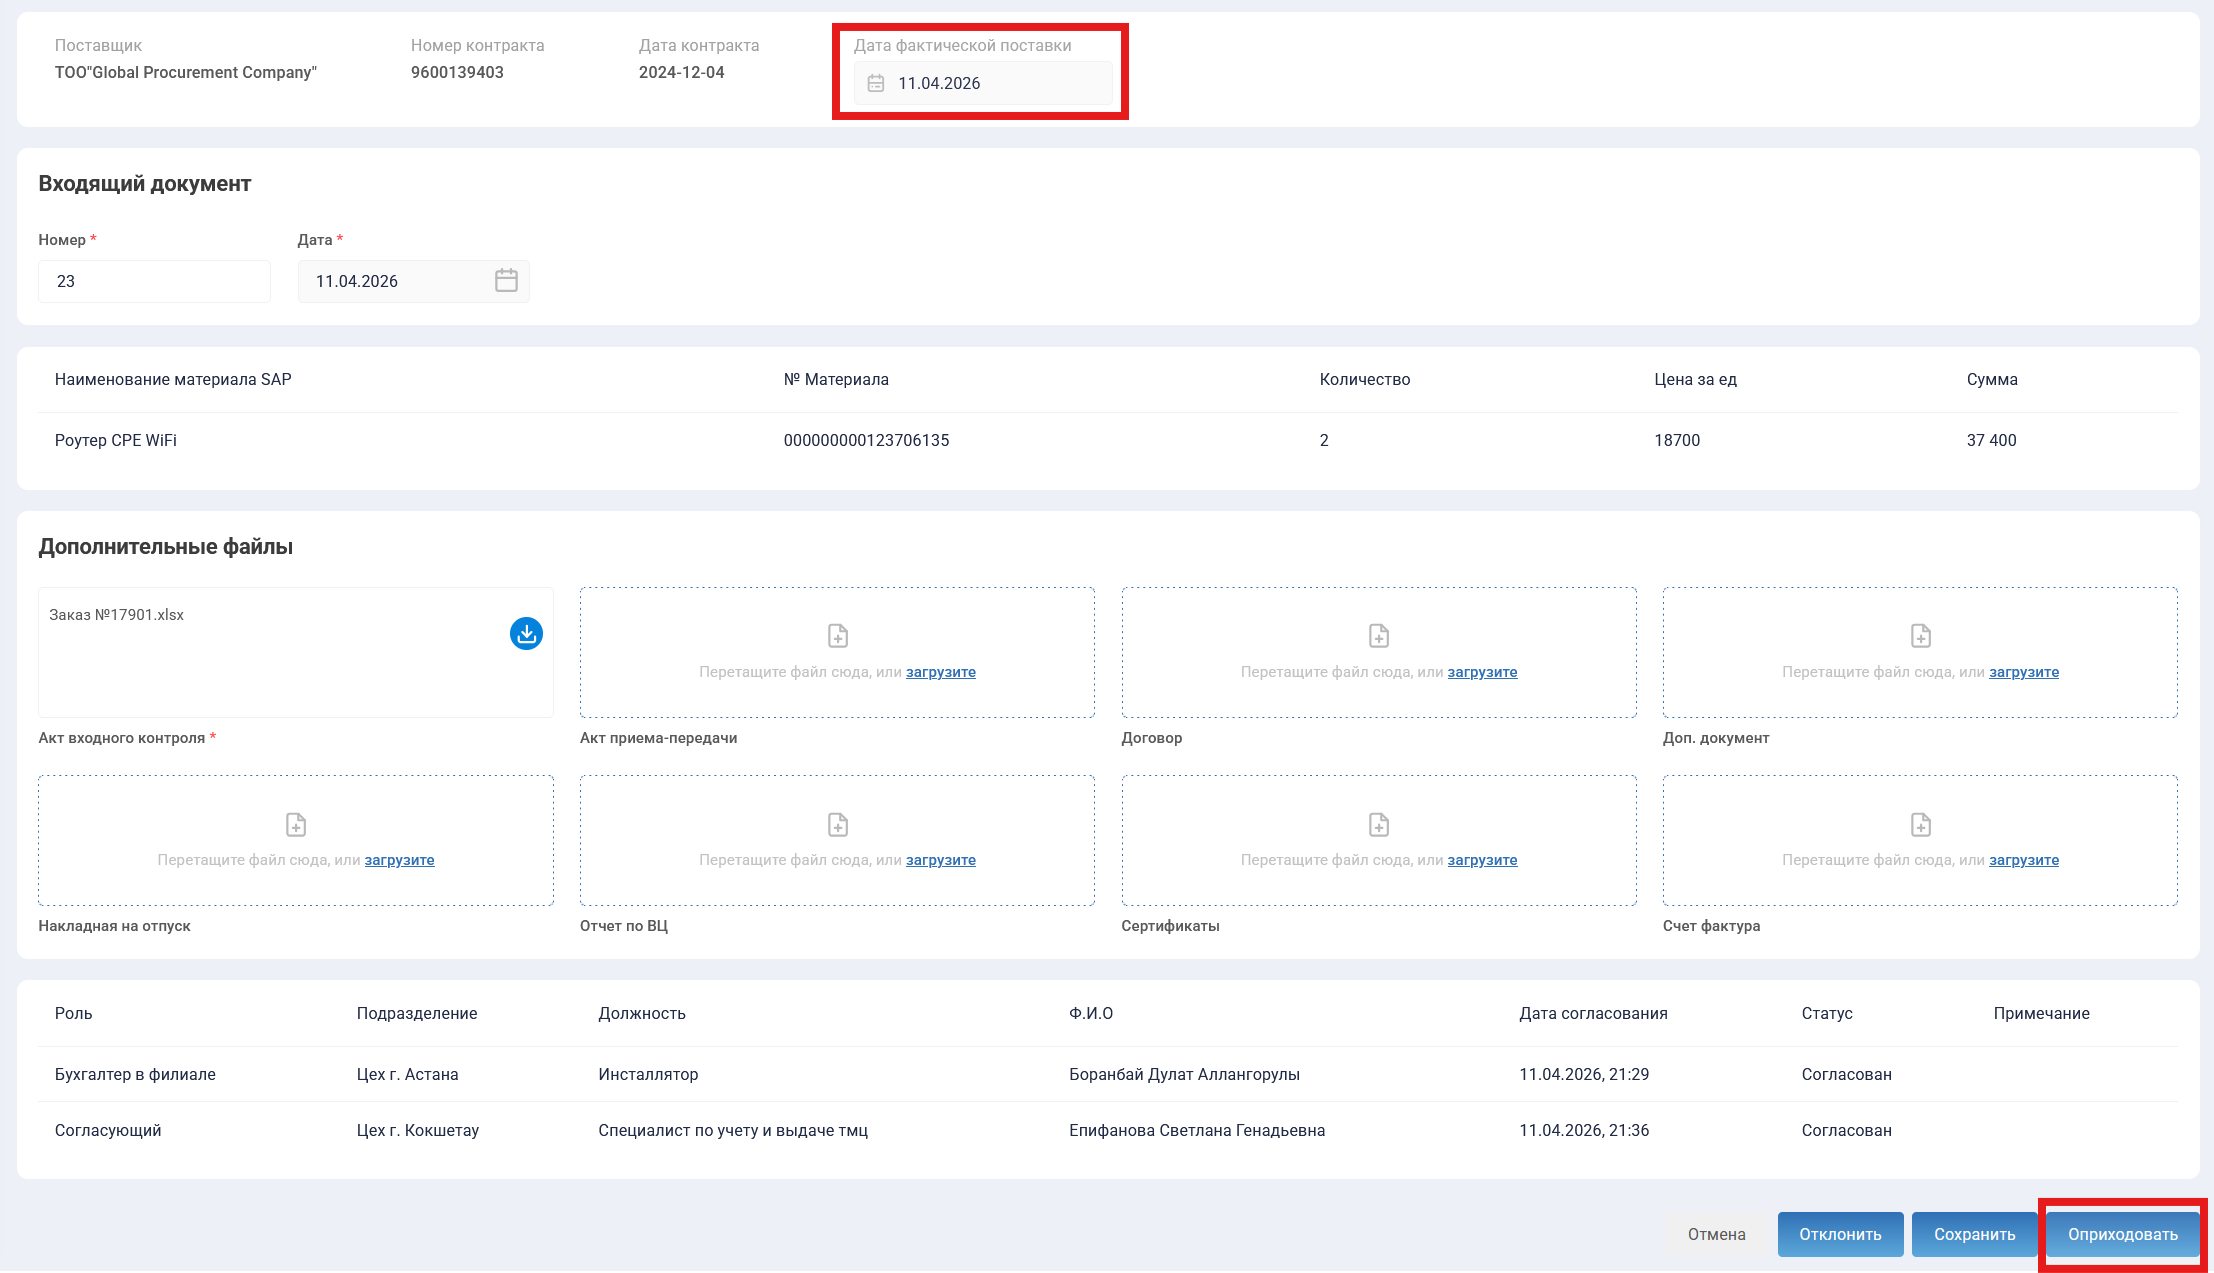Screen dimensions: 2214x1273
Task: Click calendar icon in actual delivery date
Action: 876,83
